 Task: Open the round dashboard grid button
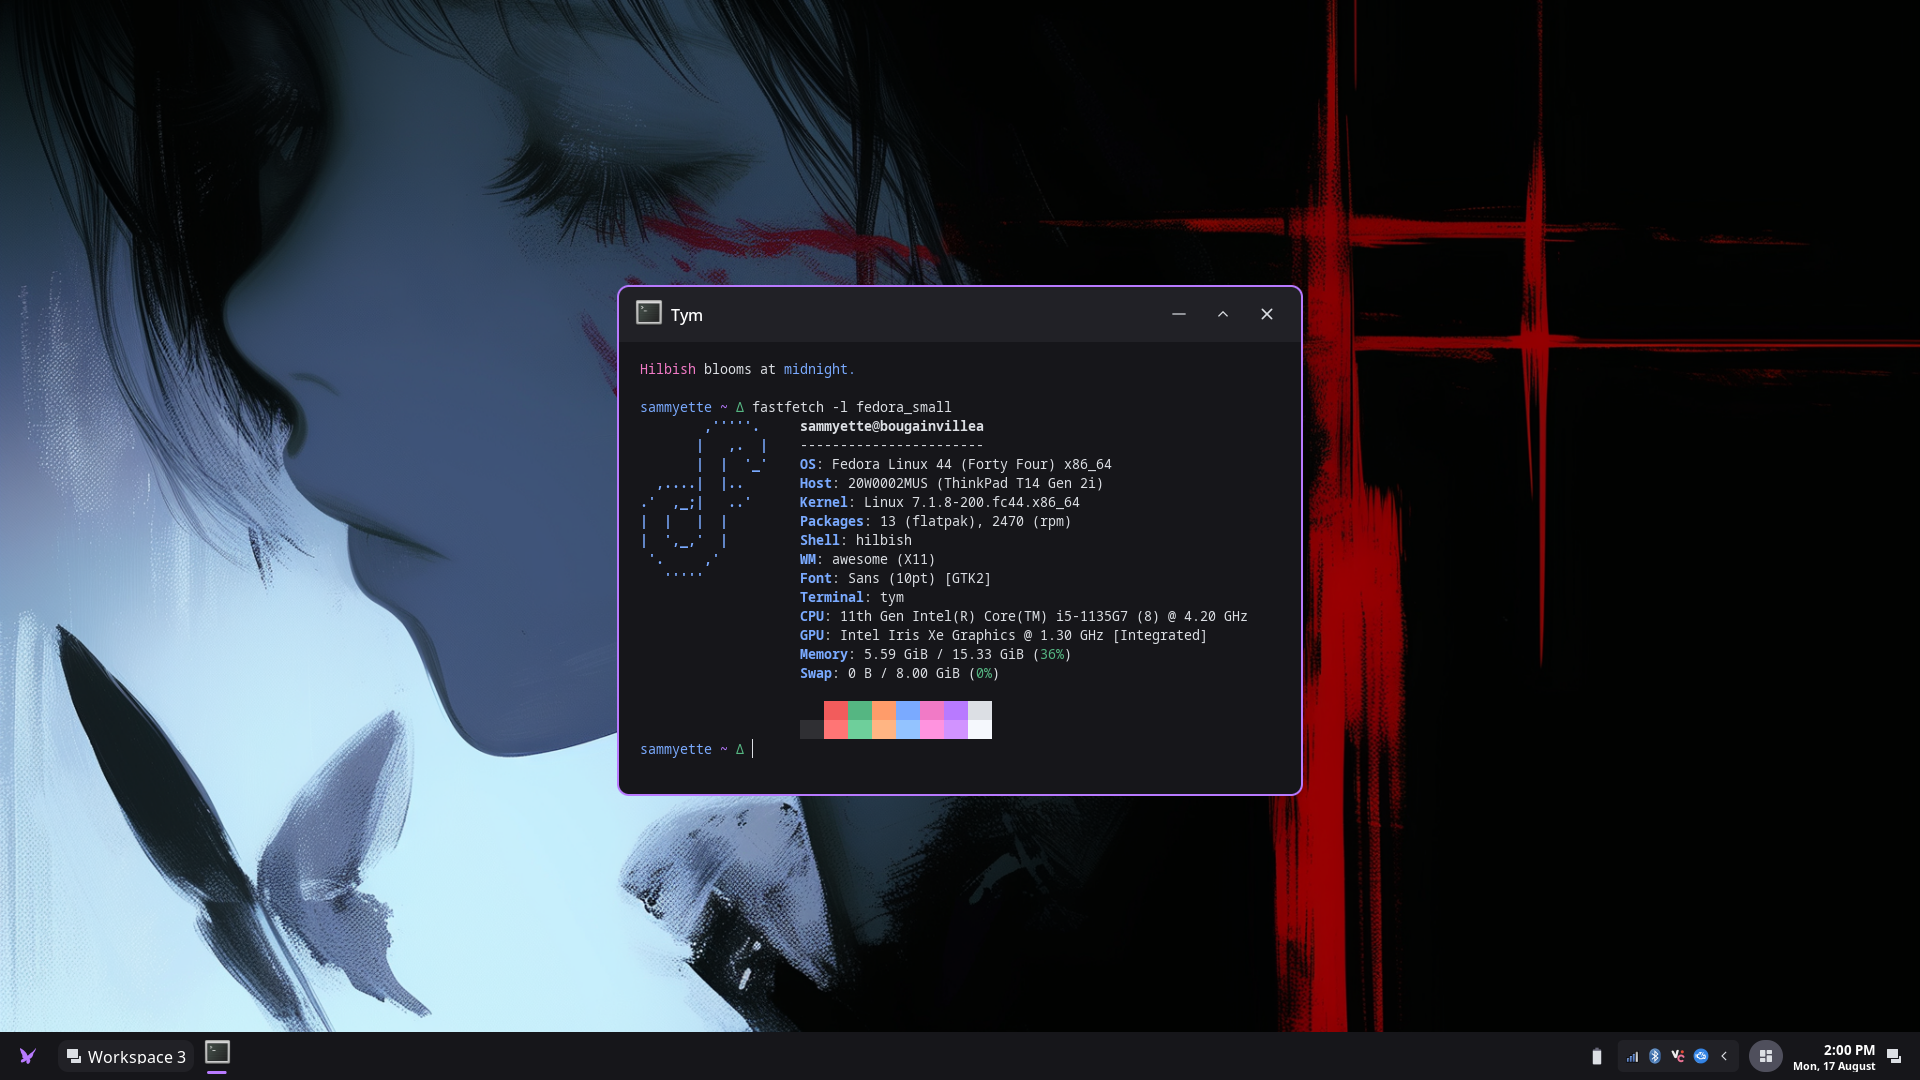click(1766, 1056)
